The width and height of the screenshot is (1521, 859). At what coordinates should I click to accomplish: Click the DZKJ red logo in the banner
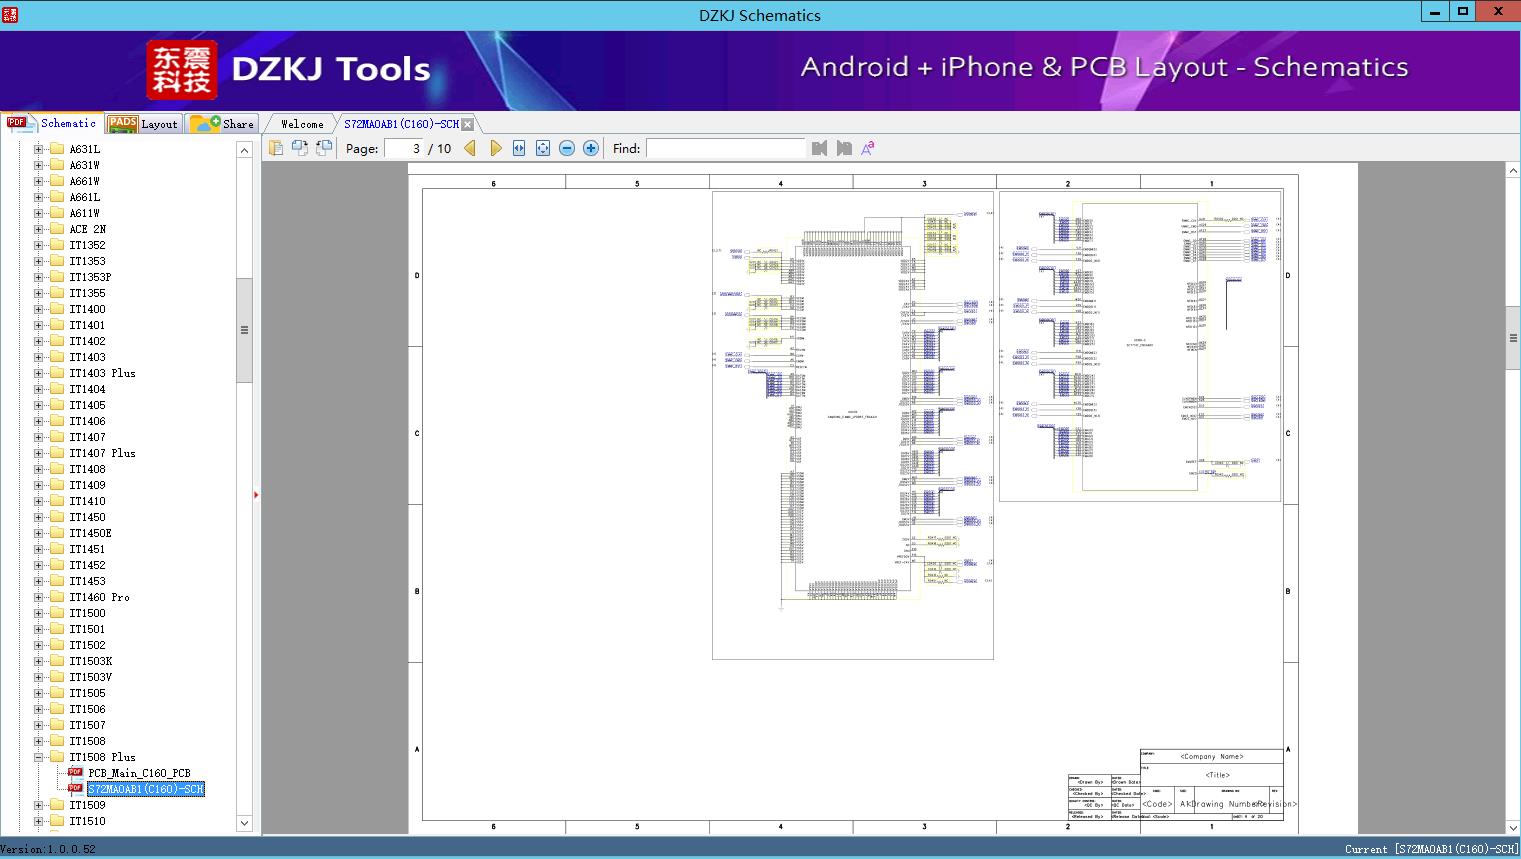pyautogui.click(x=182, y=70)
